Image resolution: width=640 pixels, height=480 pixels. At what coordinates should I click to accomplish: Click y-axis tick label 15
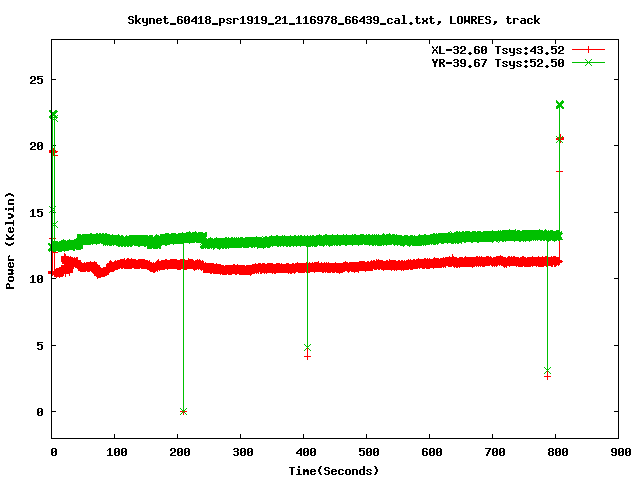36,213
